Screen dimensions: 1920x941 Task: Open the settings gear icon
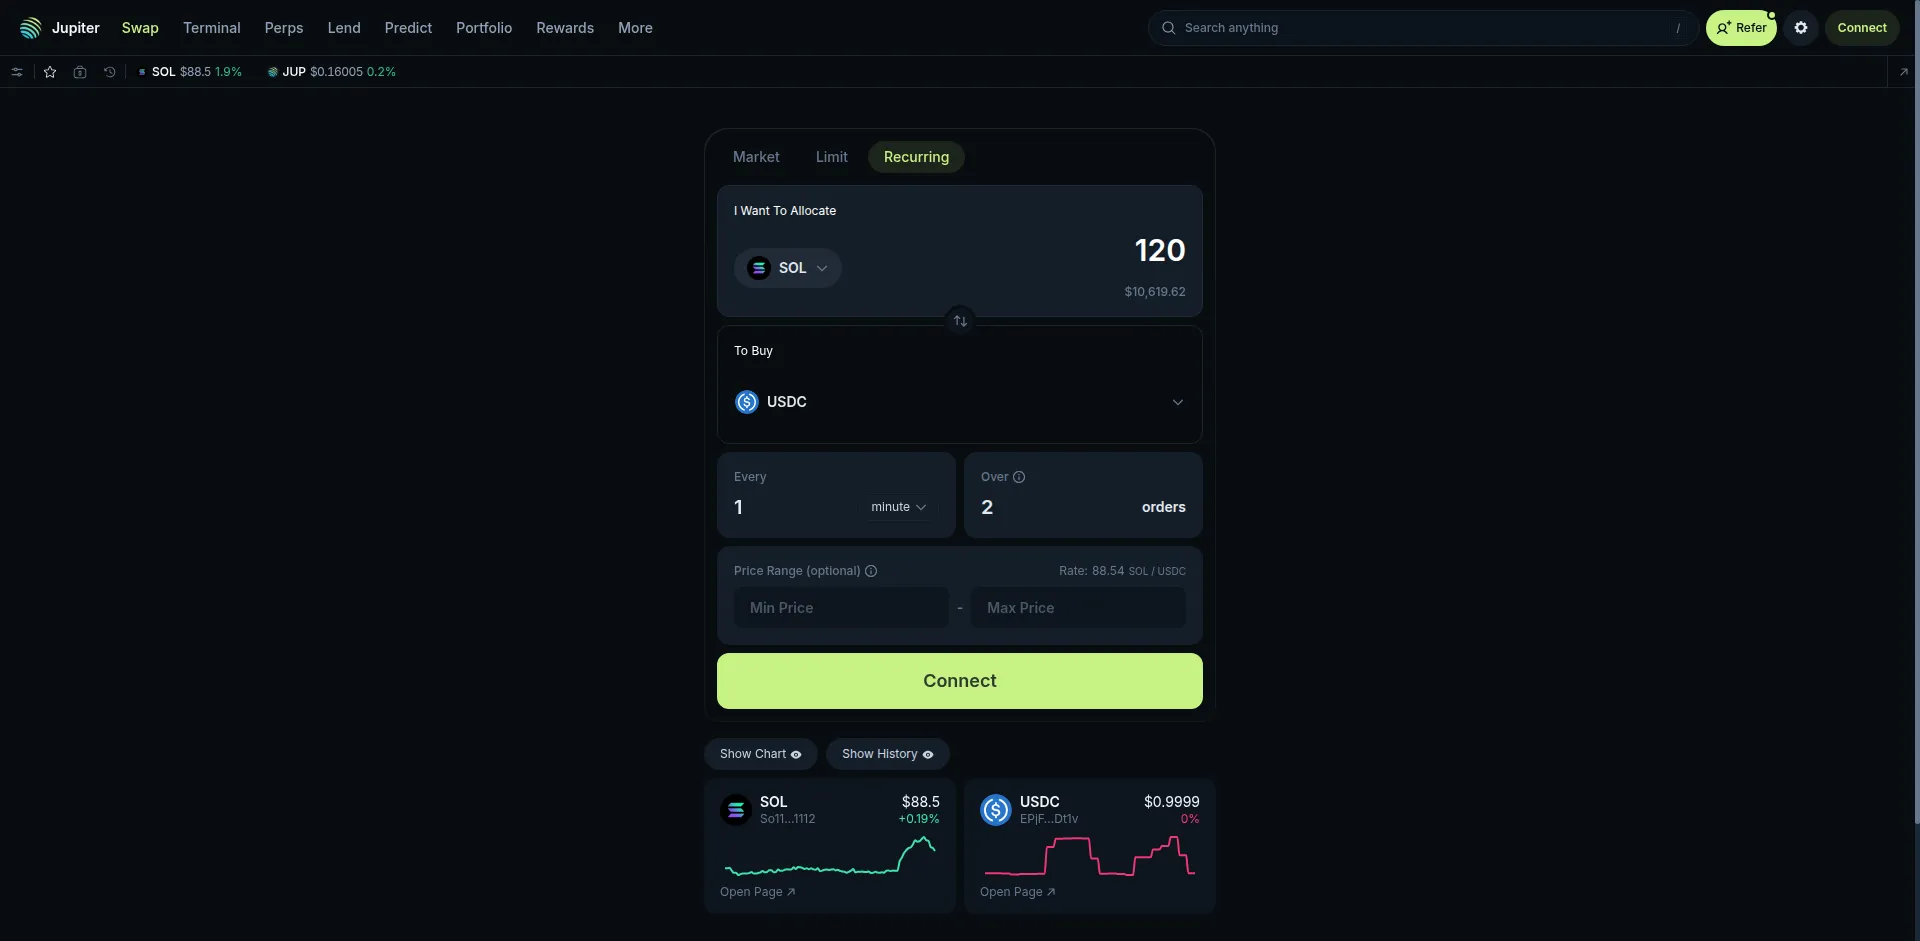tap(1801, 28)
